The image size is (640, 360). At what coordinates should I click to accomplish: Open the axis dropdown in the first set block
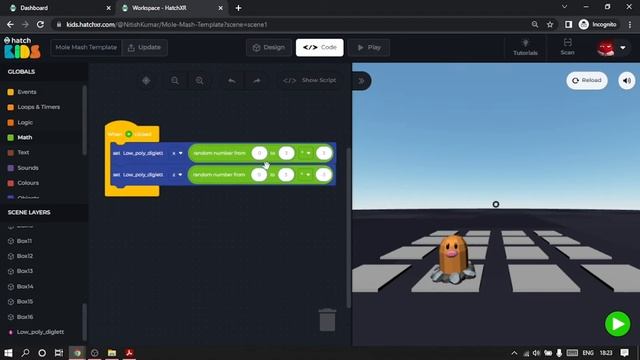(x=177, y=153)
